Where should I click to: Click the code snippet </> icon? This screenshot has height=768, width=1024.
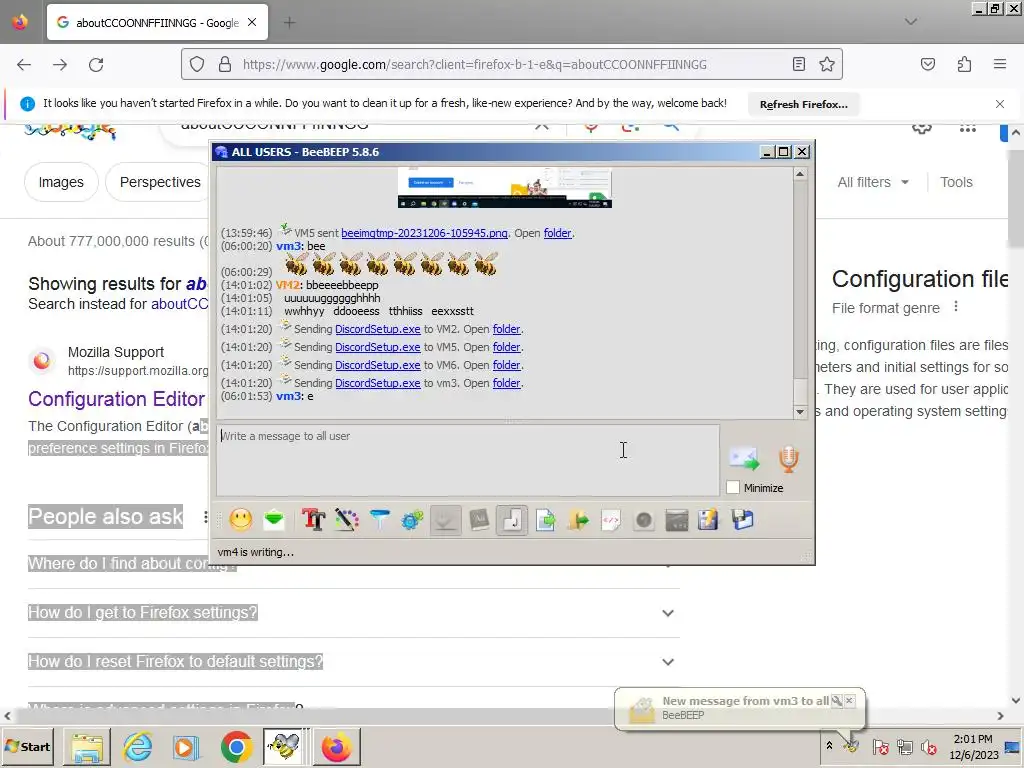(611, 520)
